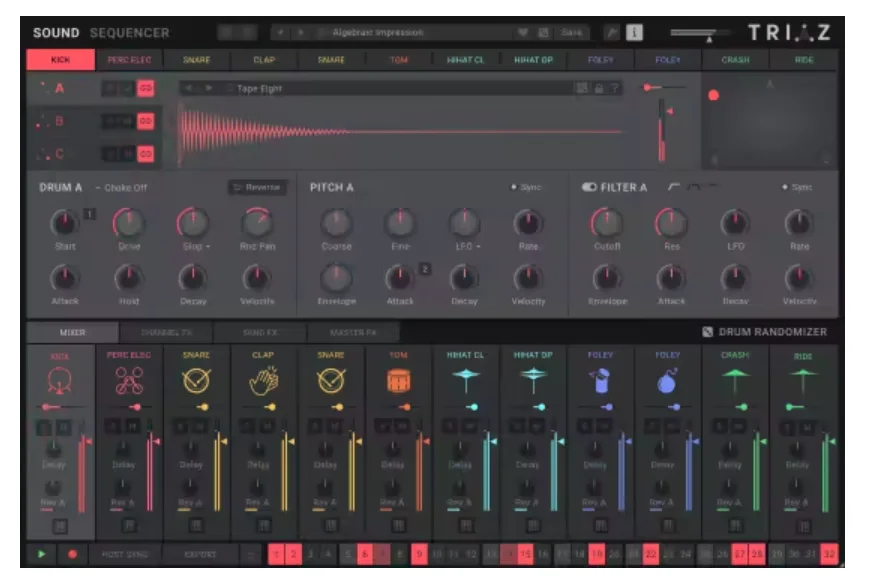
Task: Go to next preset arrow in top bar
Action: tap(300, 33)
